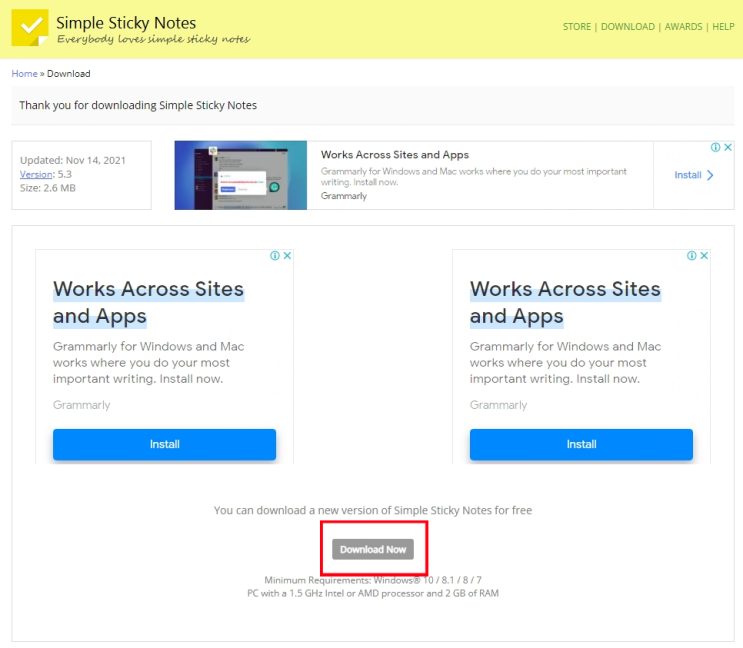The width and height of the screenshot is (743, 648).
Task: Close the right Grammarly ad with X
Action: point(704,255)
